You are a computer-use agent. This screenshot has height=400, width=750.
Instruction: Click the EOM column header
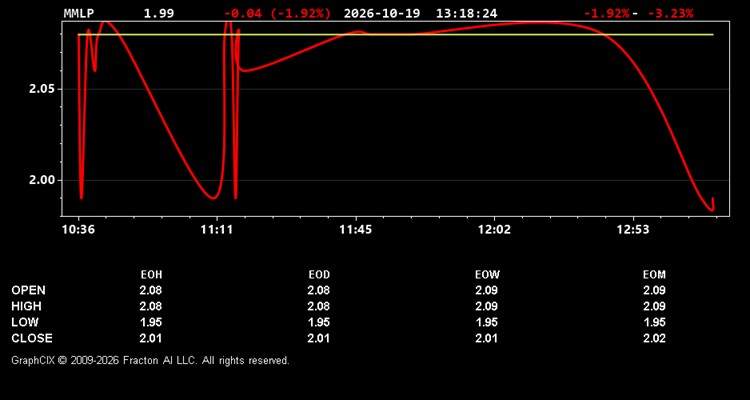(654, 275)
